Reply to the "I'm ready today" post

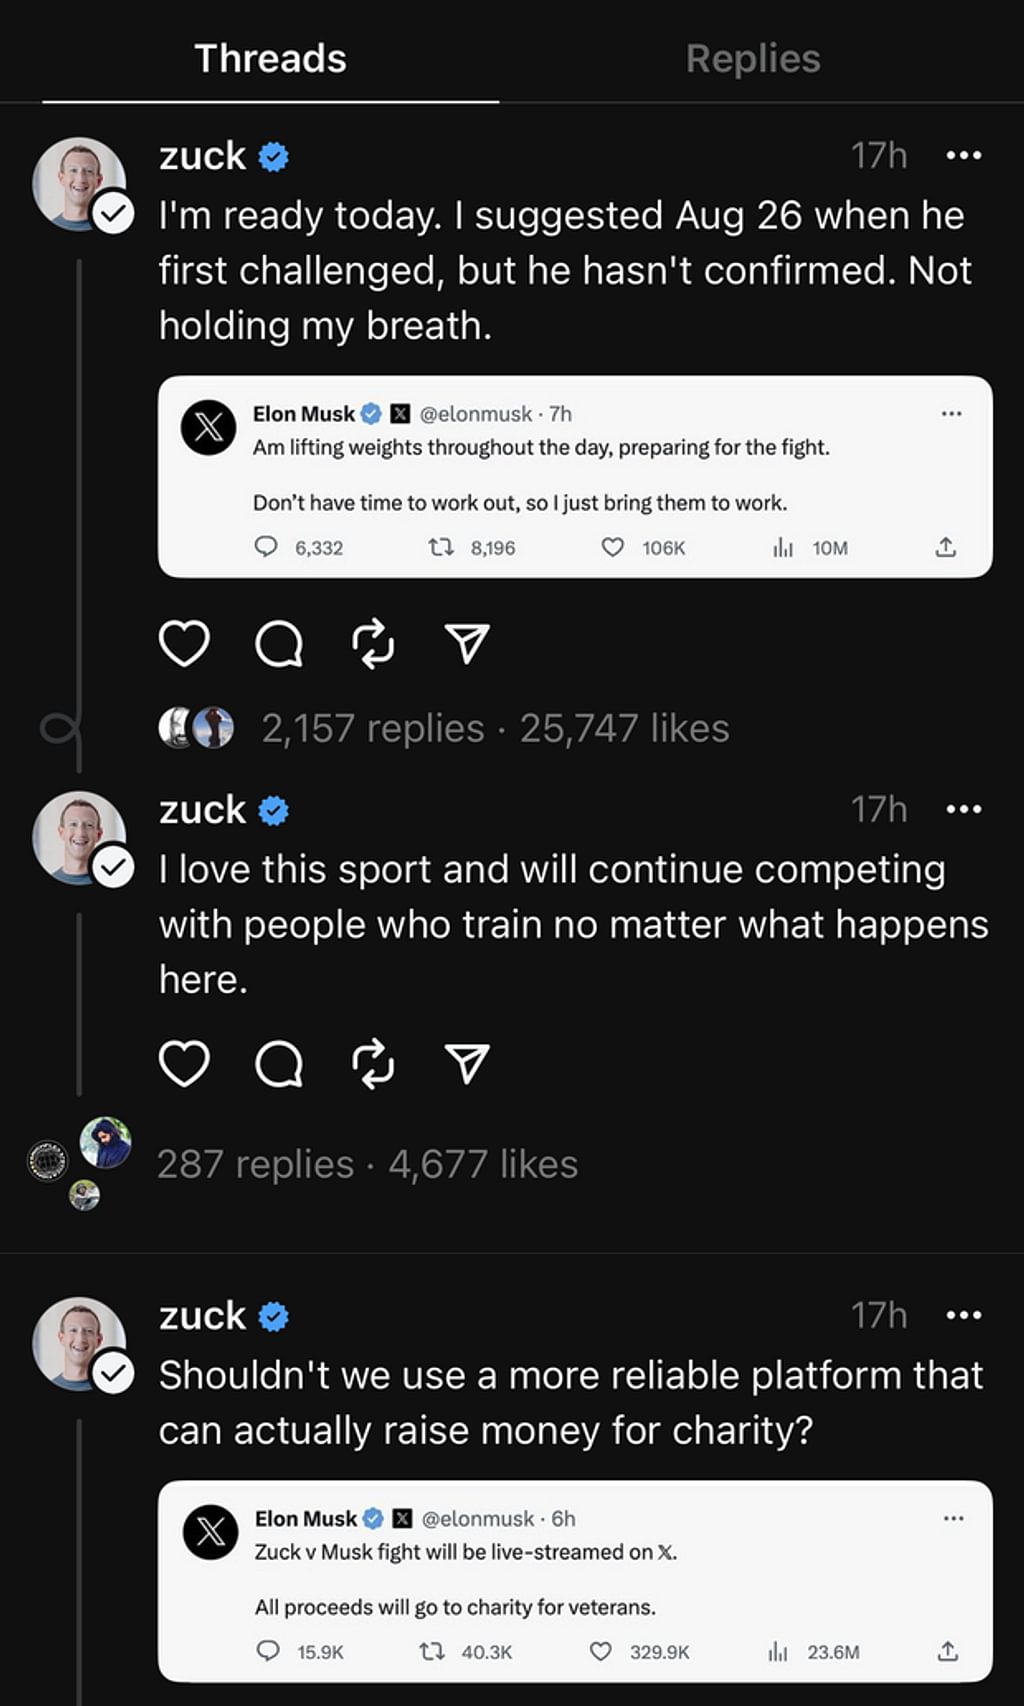(278, 643)
